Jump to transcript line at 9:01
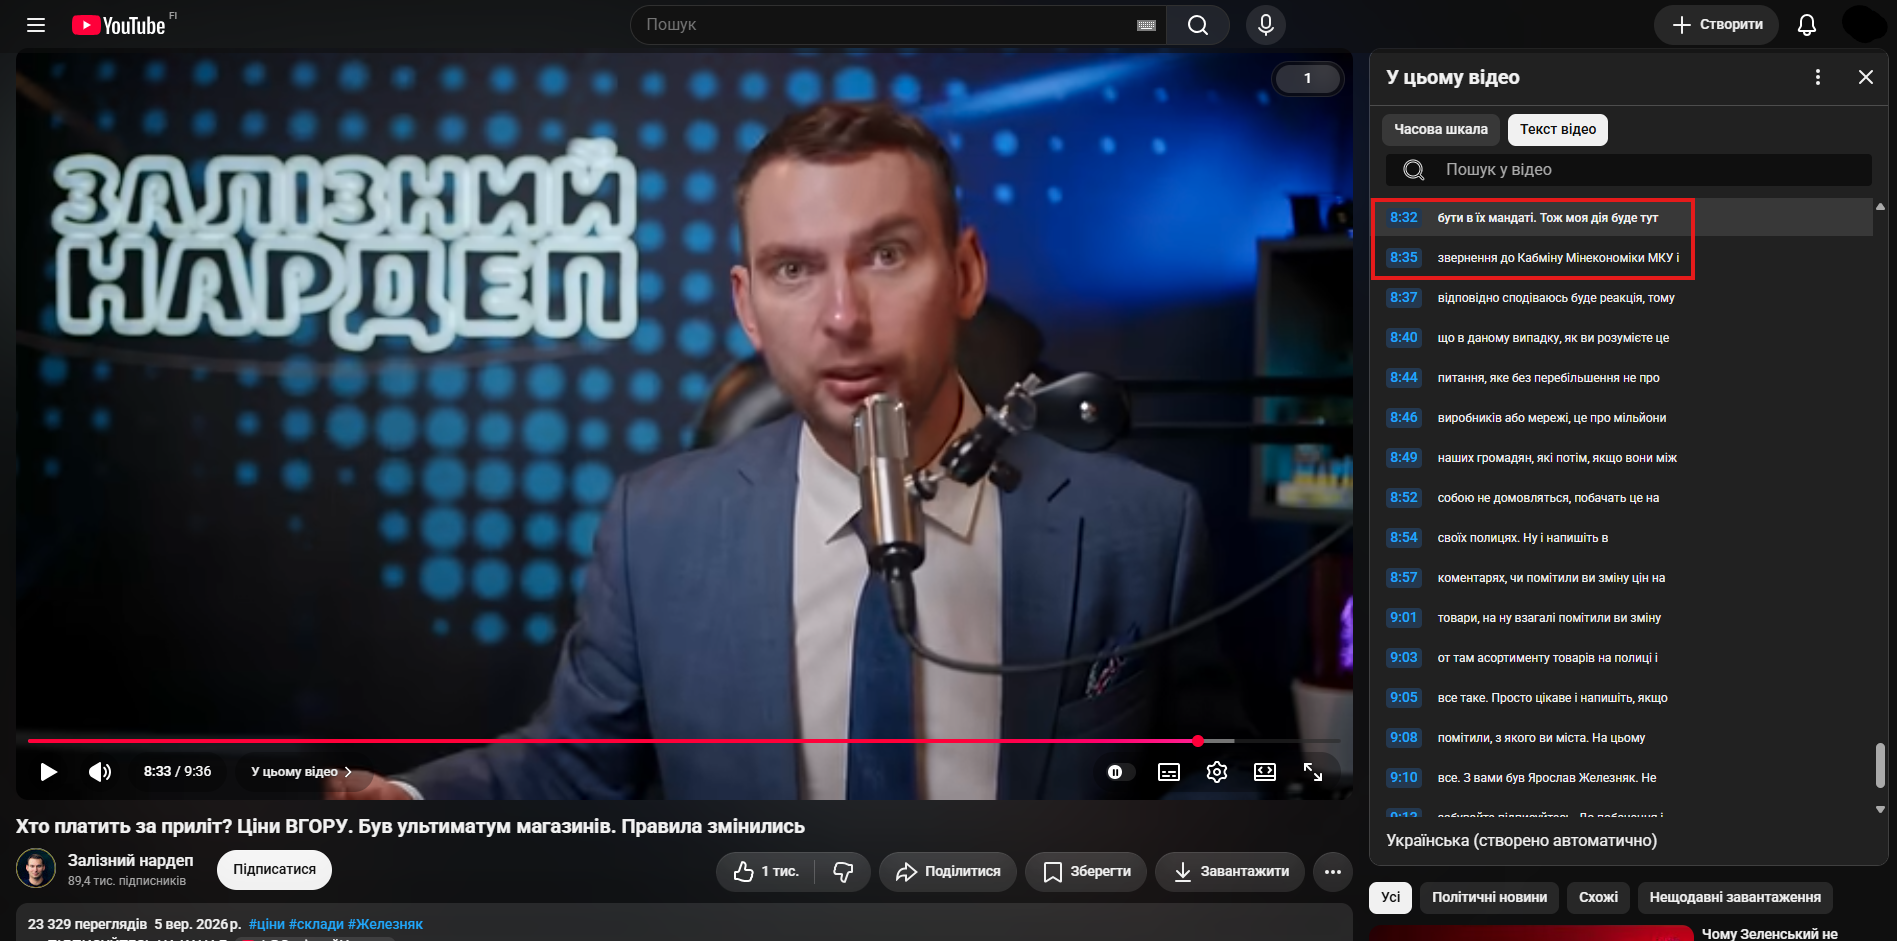The width and height of the screenshot is (1897, 941). [x=1624, y=617]
